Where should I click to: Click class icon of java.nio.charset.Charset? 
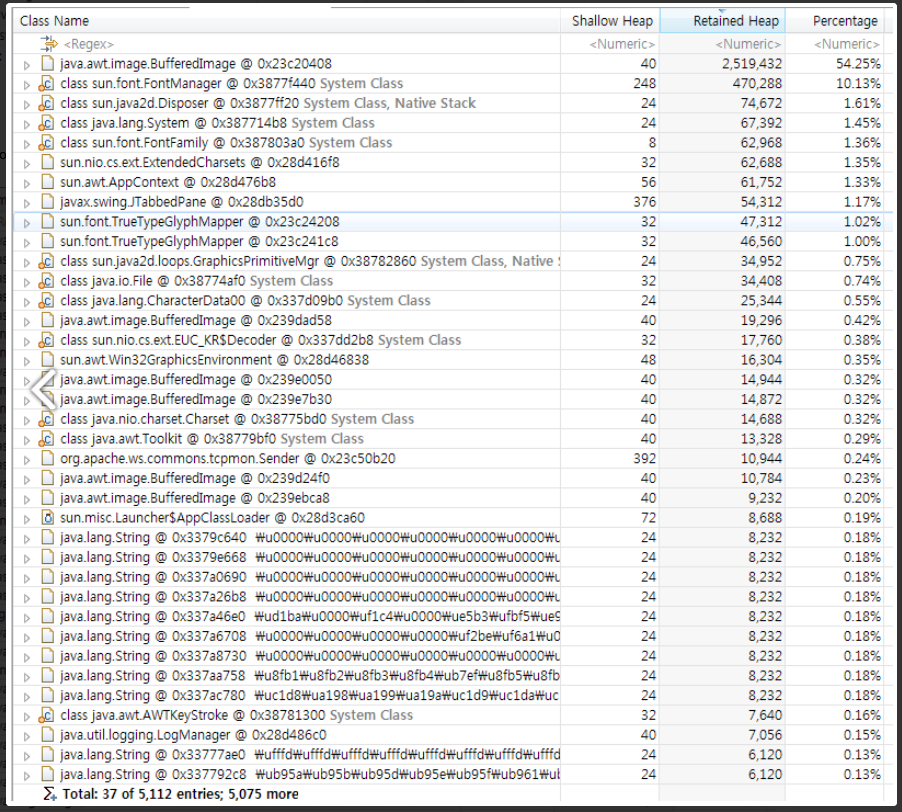(47, 419)
